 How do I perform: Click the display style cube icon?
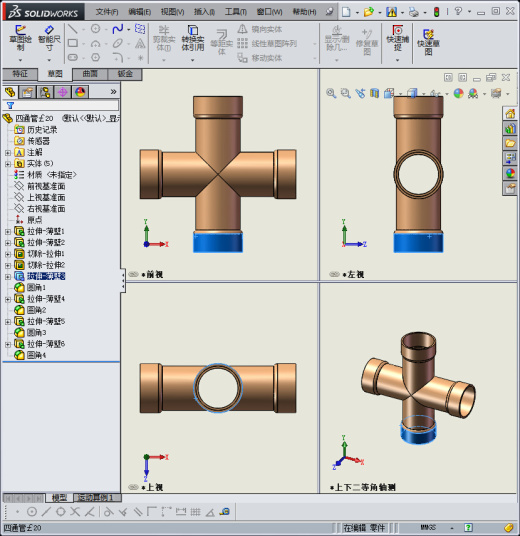tap(413, 93)
